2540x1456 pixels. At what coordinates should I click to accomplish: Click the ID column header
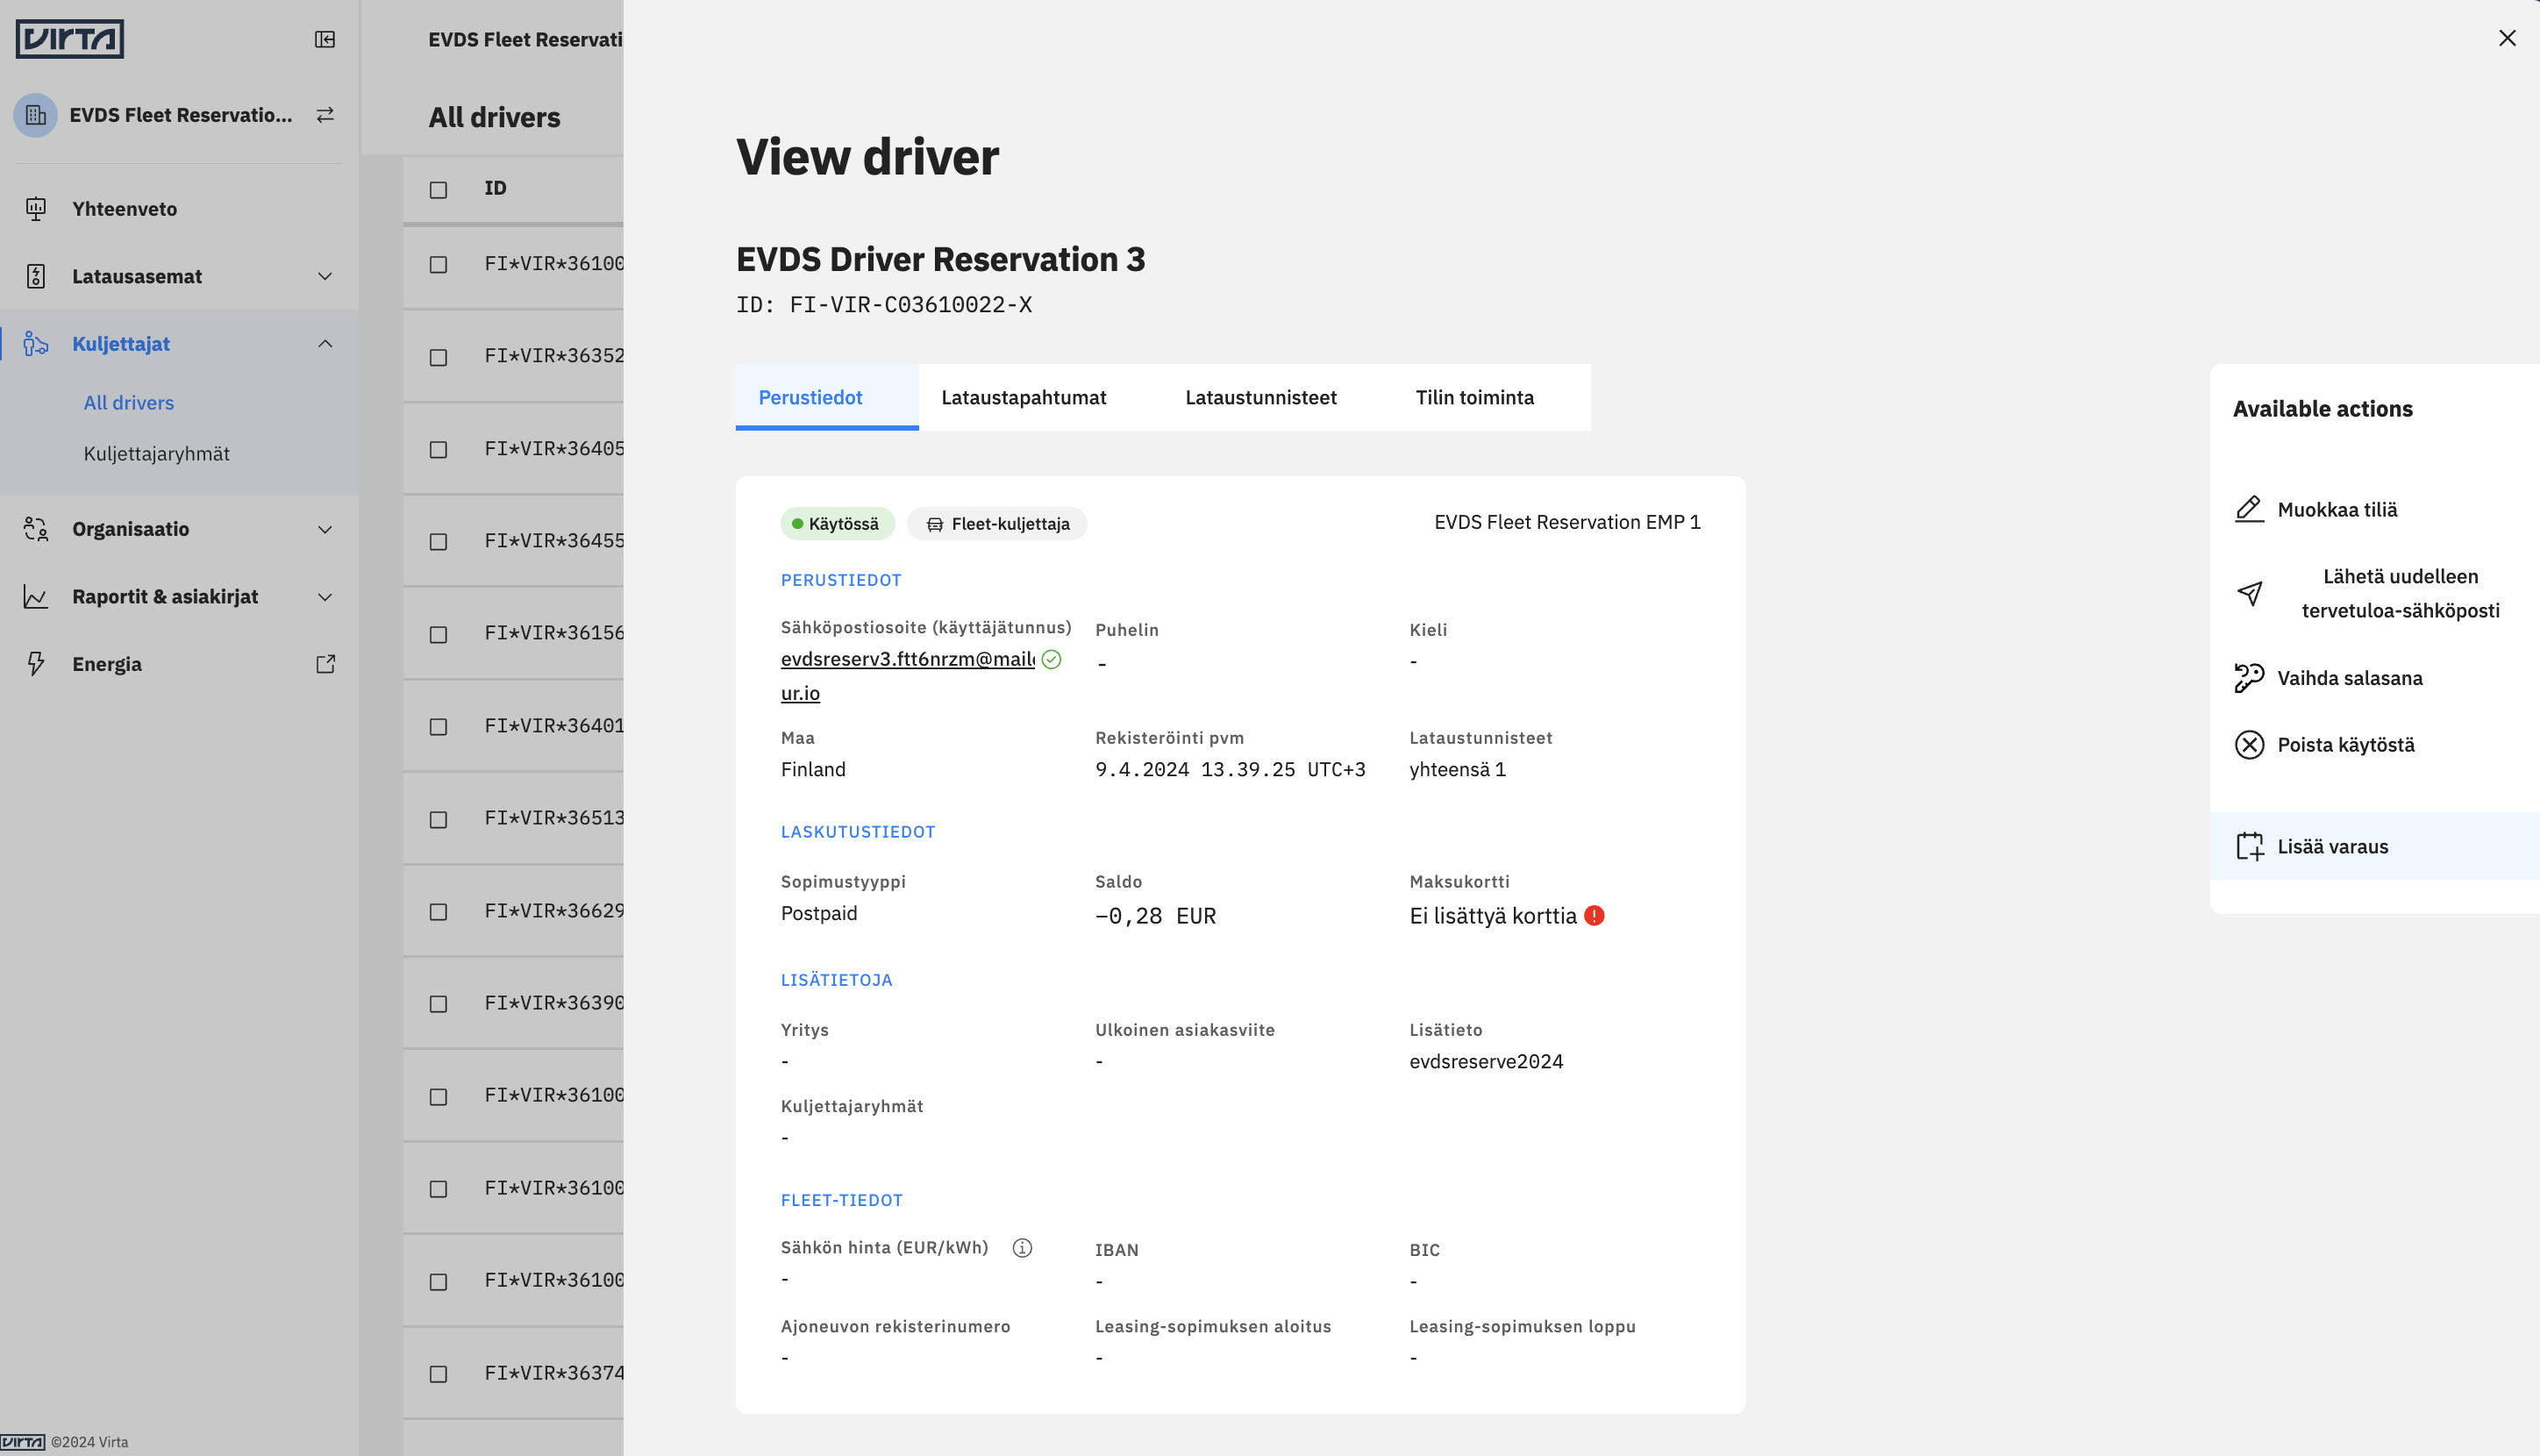point(495,188)
